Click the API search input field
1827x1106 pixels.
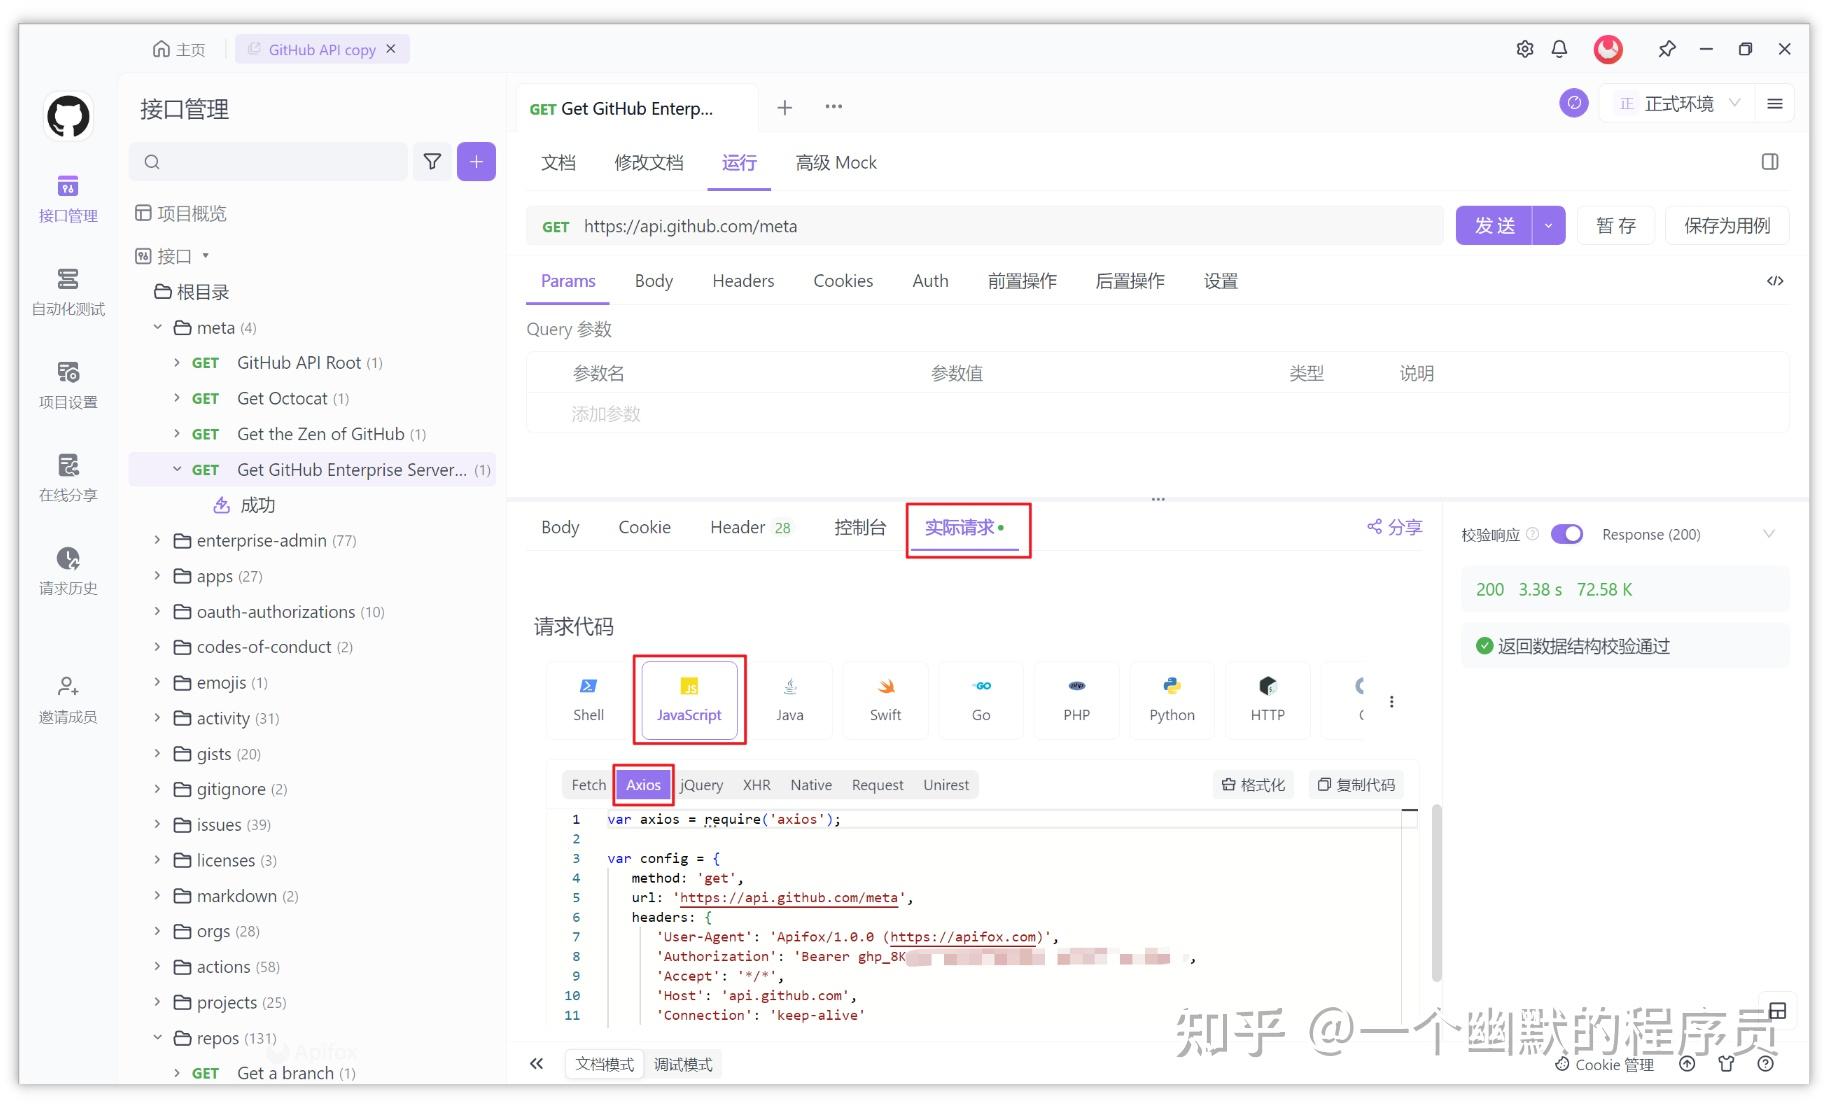click(269, 161)
